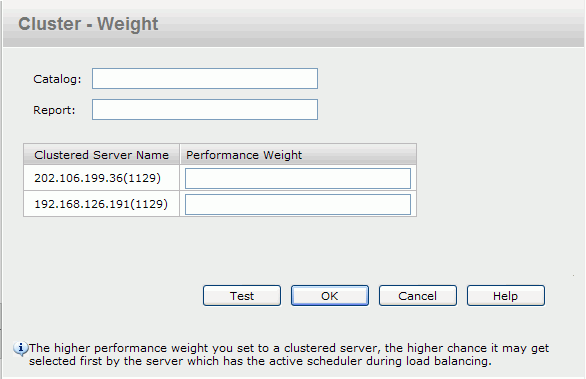The height and width of the screenshot is (379, 586).
Task: Focus the Catalog text field
Action: coord(205,78)
